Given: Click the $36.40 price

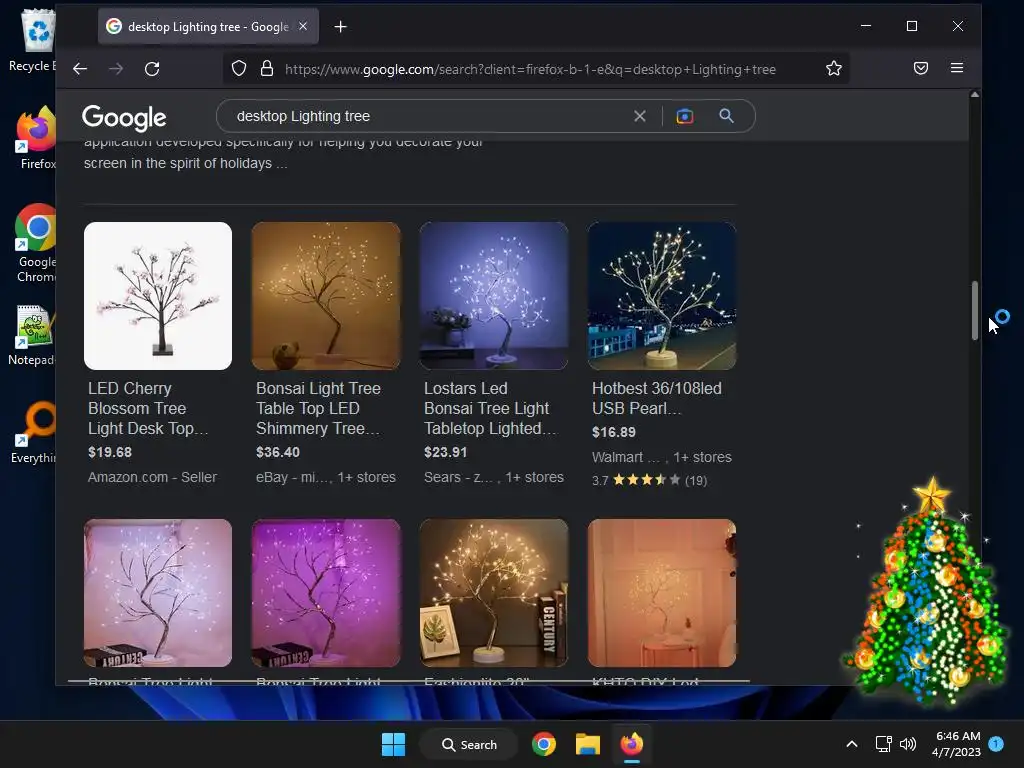Looking at the screenshot, I should (278, 452).
